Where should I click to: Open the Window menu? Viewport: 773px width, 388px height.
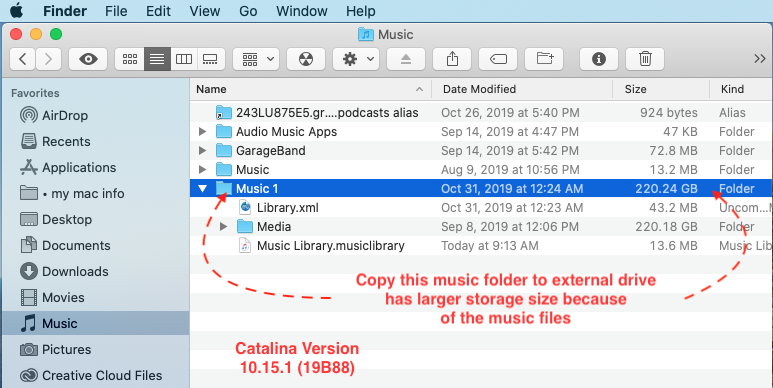pyautogui.click(x=302, y=11)
